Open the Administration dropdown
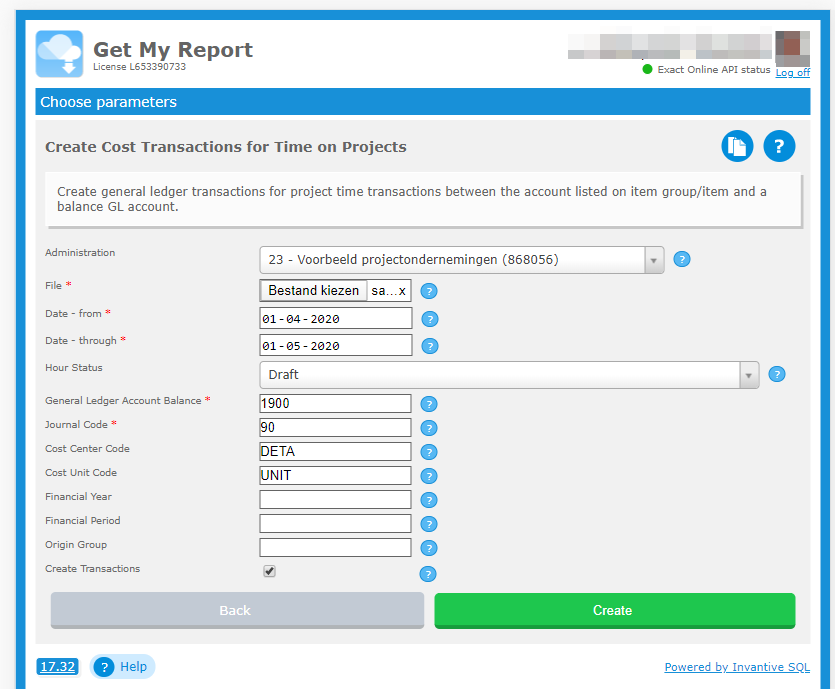 click(462, 260)
